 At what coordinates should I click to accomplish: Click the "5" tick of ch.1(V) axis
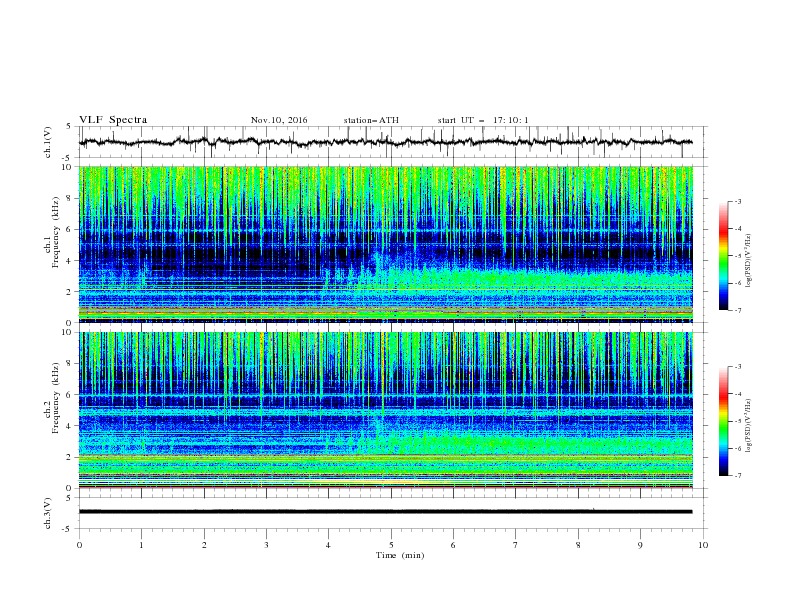tap(71, 127)
